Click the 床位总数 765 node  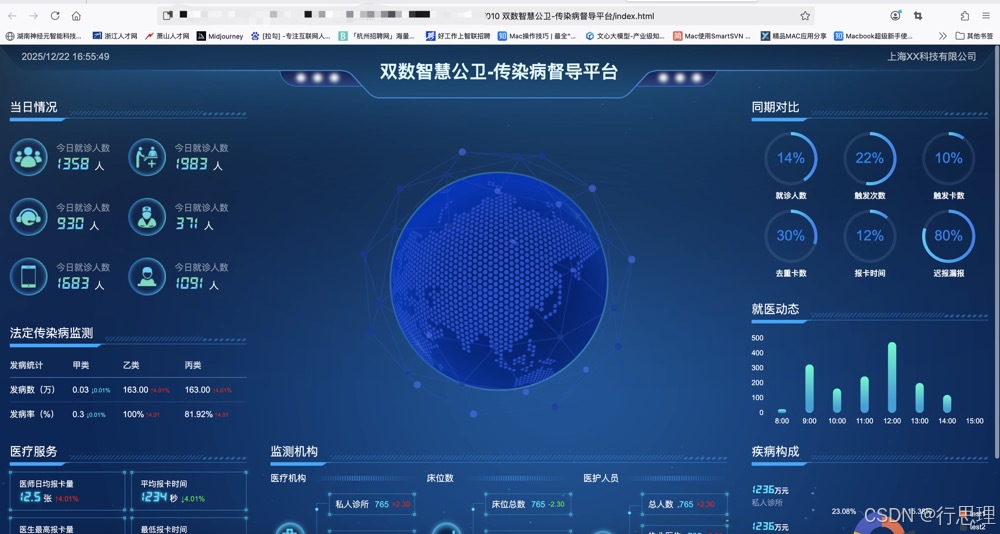(527, 504)
